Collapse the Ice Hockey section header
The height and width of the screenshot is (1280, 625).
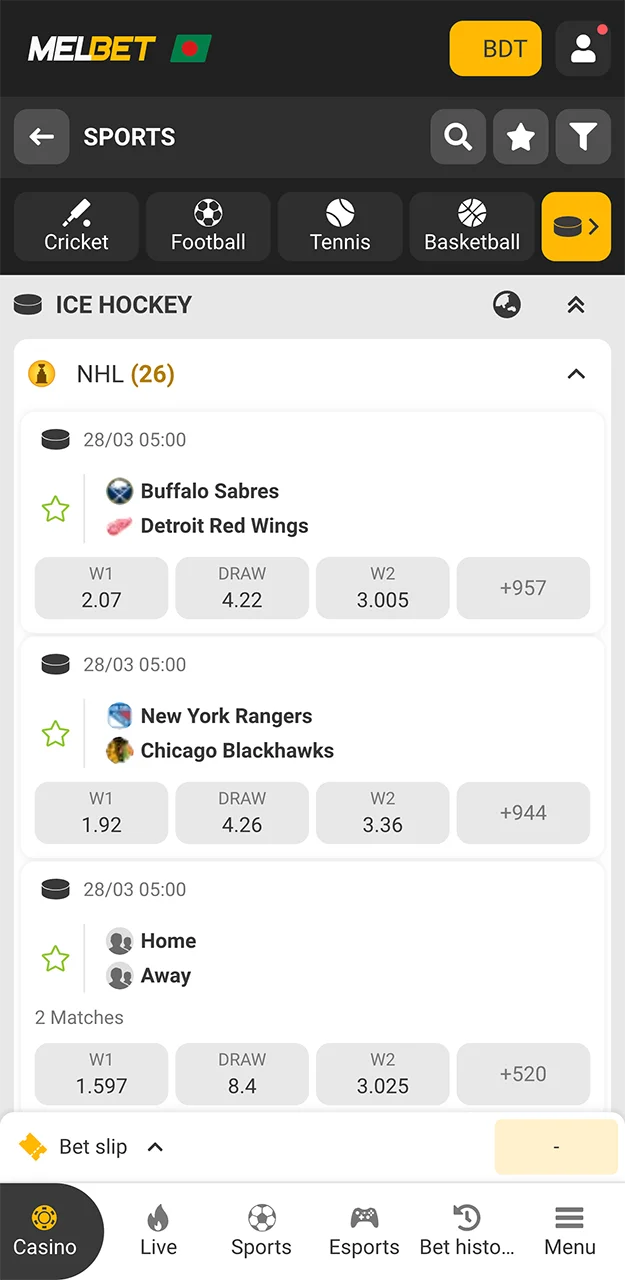576,305
